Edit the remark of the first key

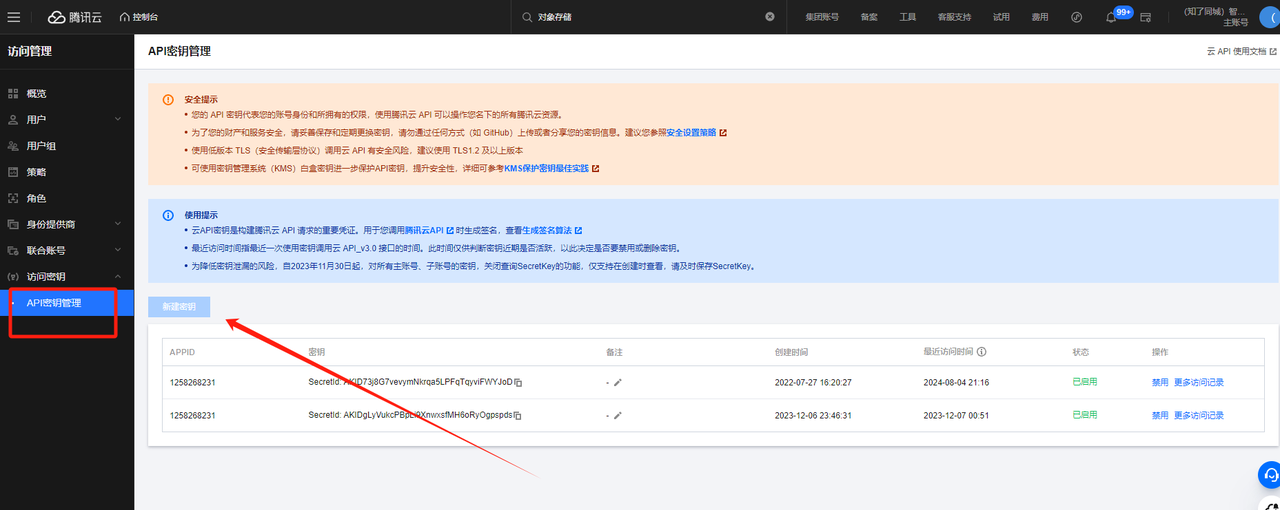click(x=618, y=383)
